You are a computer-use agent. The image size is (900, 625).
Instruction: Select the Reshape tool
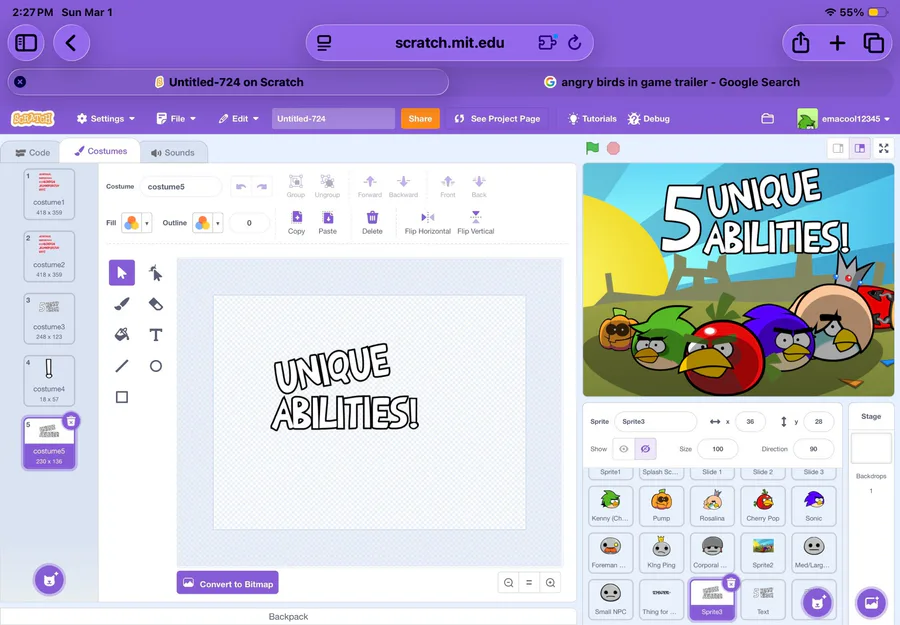(x=156, y=272)
